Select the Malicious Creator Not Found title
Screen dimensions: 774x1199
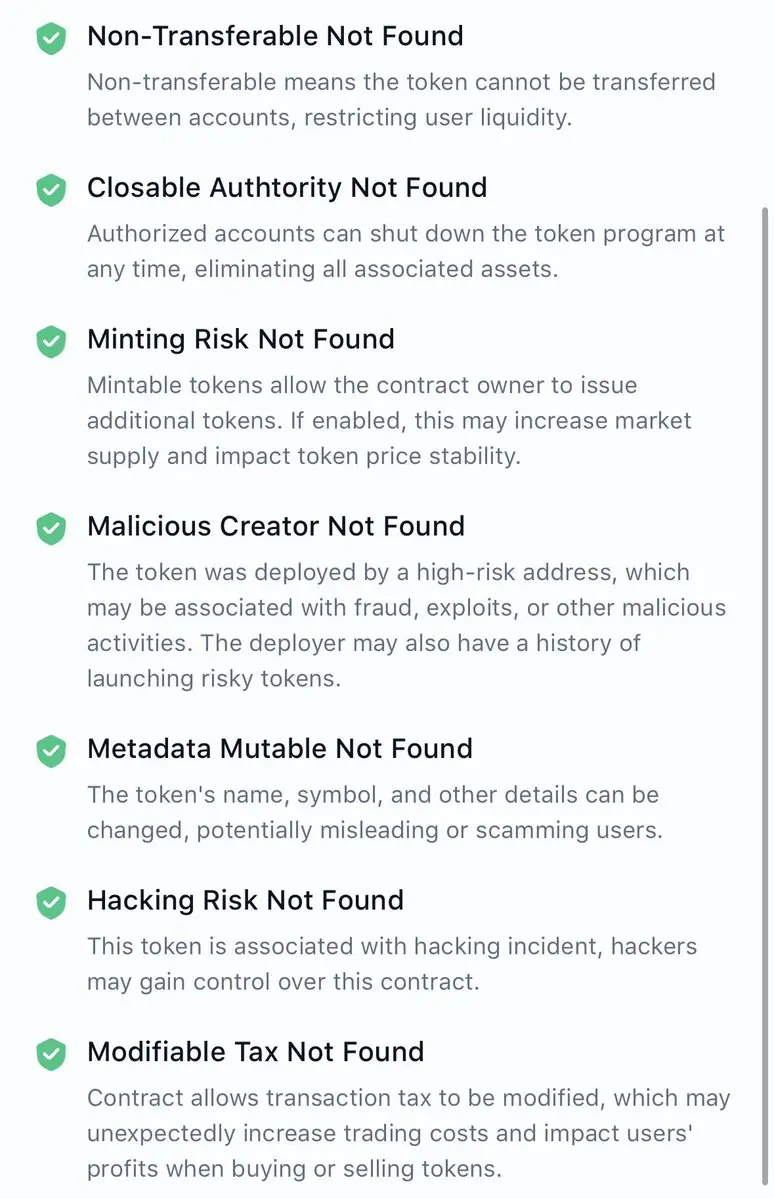pyautogui.click(x=276, y=526)
